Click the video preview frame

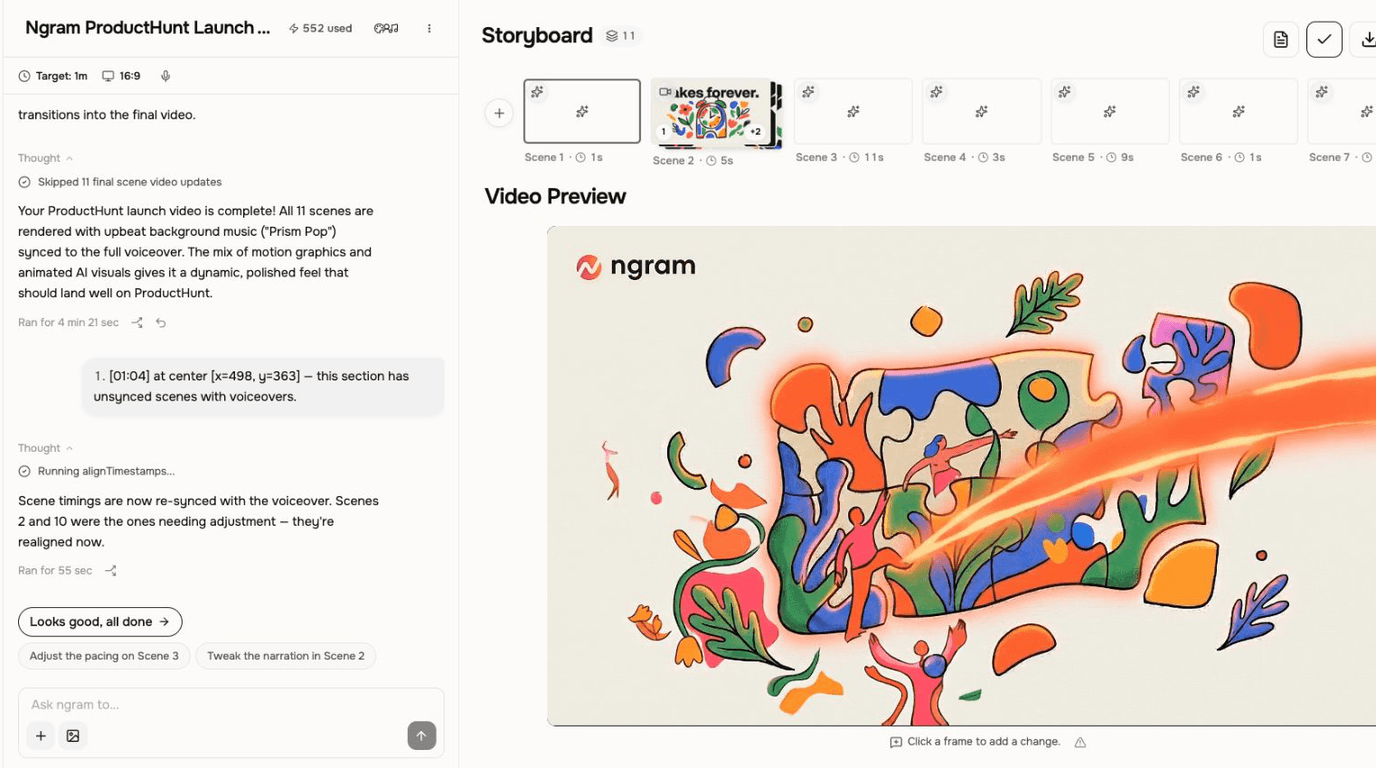point(961,476)
